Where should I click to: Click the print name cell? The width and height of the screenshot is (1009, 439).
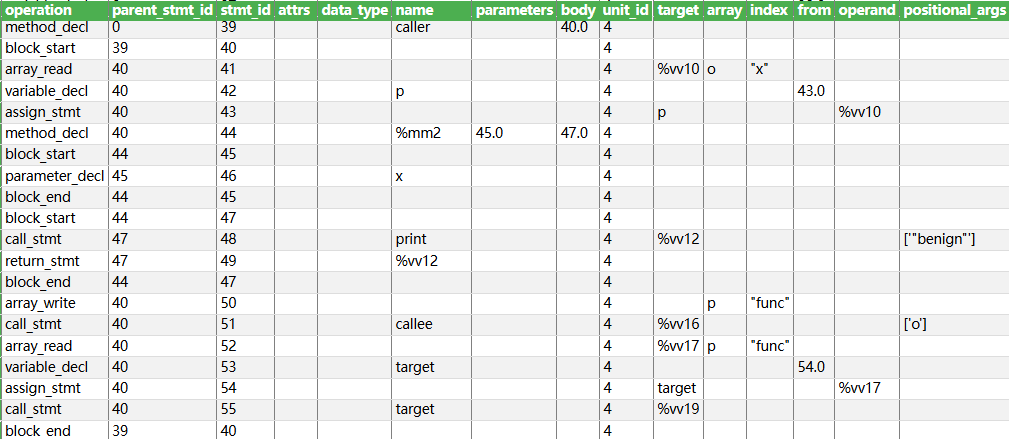coord(432,239)
